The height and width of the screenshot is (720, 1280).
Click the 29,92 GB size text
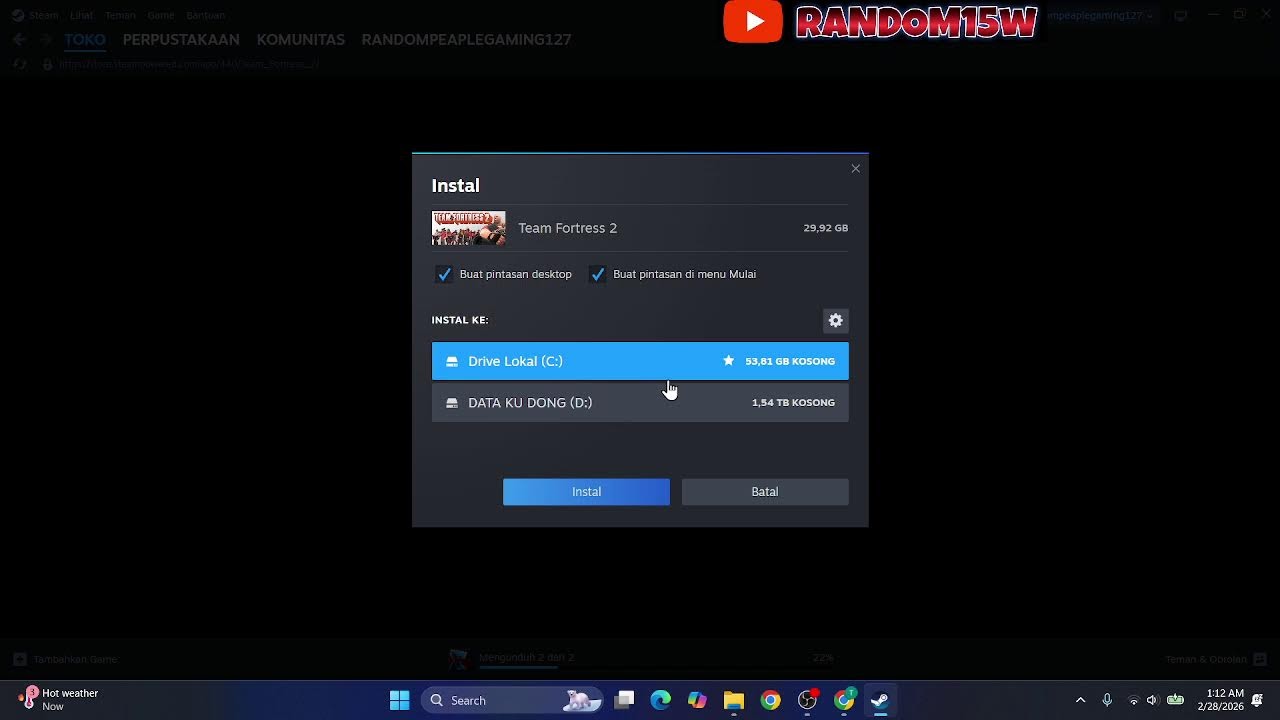tap(825, 228)
